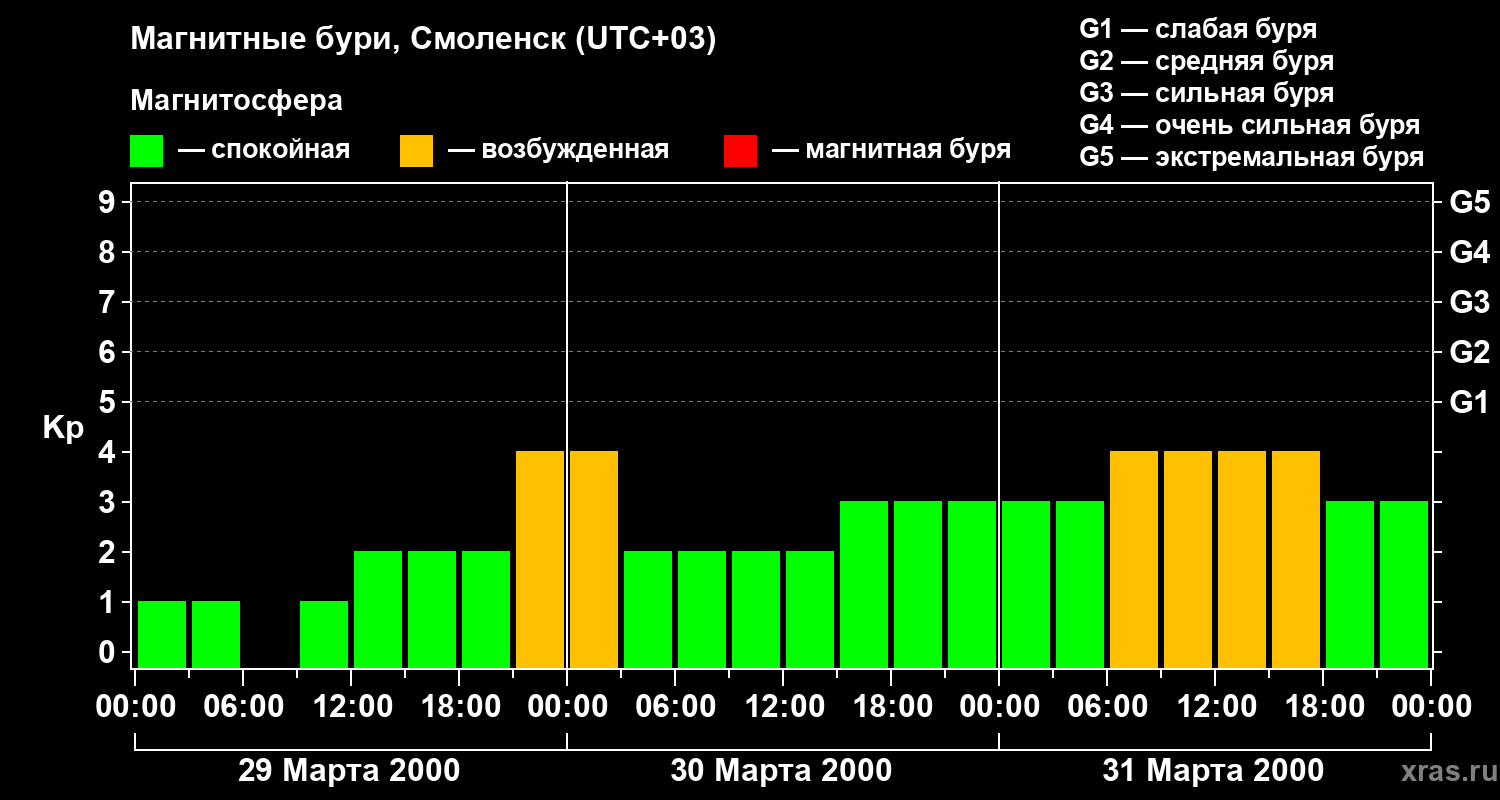Click the chart title 'Магнитные бури, Смоленск'
1500x800 pixels.
tap(423, 40)
